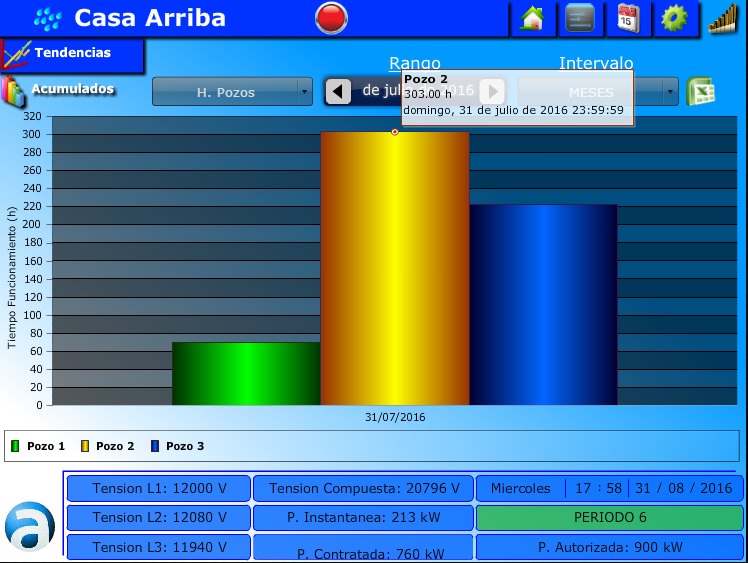This screenshot has height=563, width=748.
Task: Expand the H. Pozos dropdown arrow
Action: [x=304, y=92]
